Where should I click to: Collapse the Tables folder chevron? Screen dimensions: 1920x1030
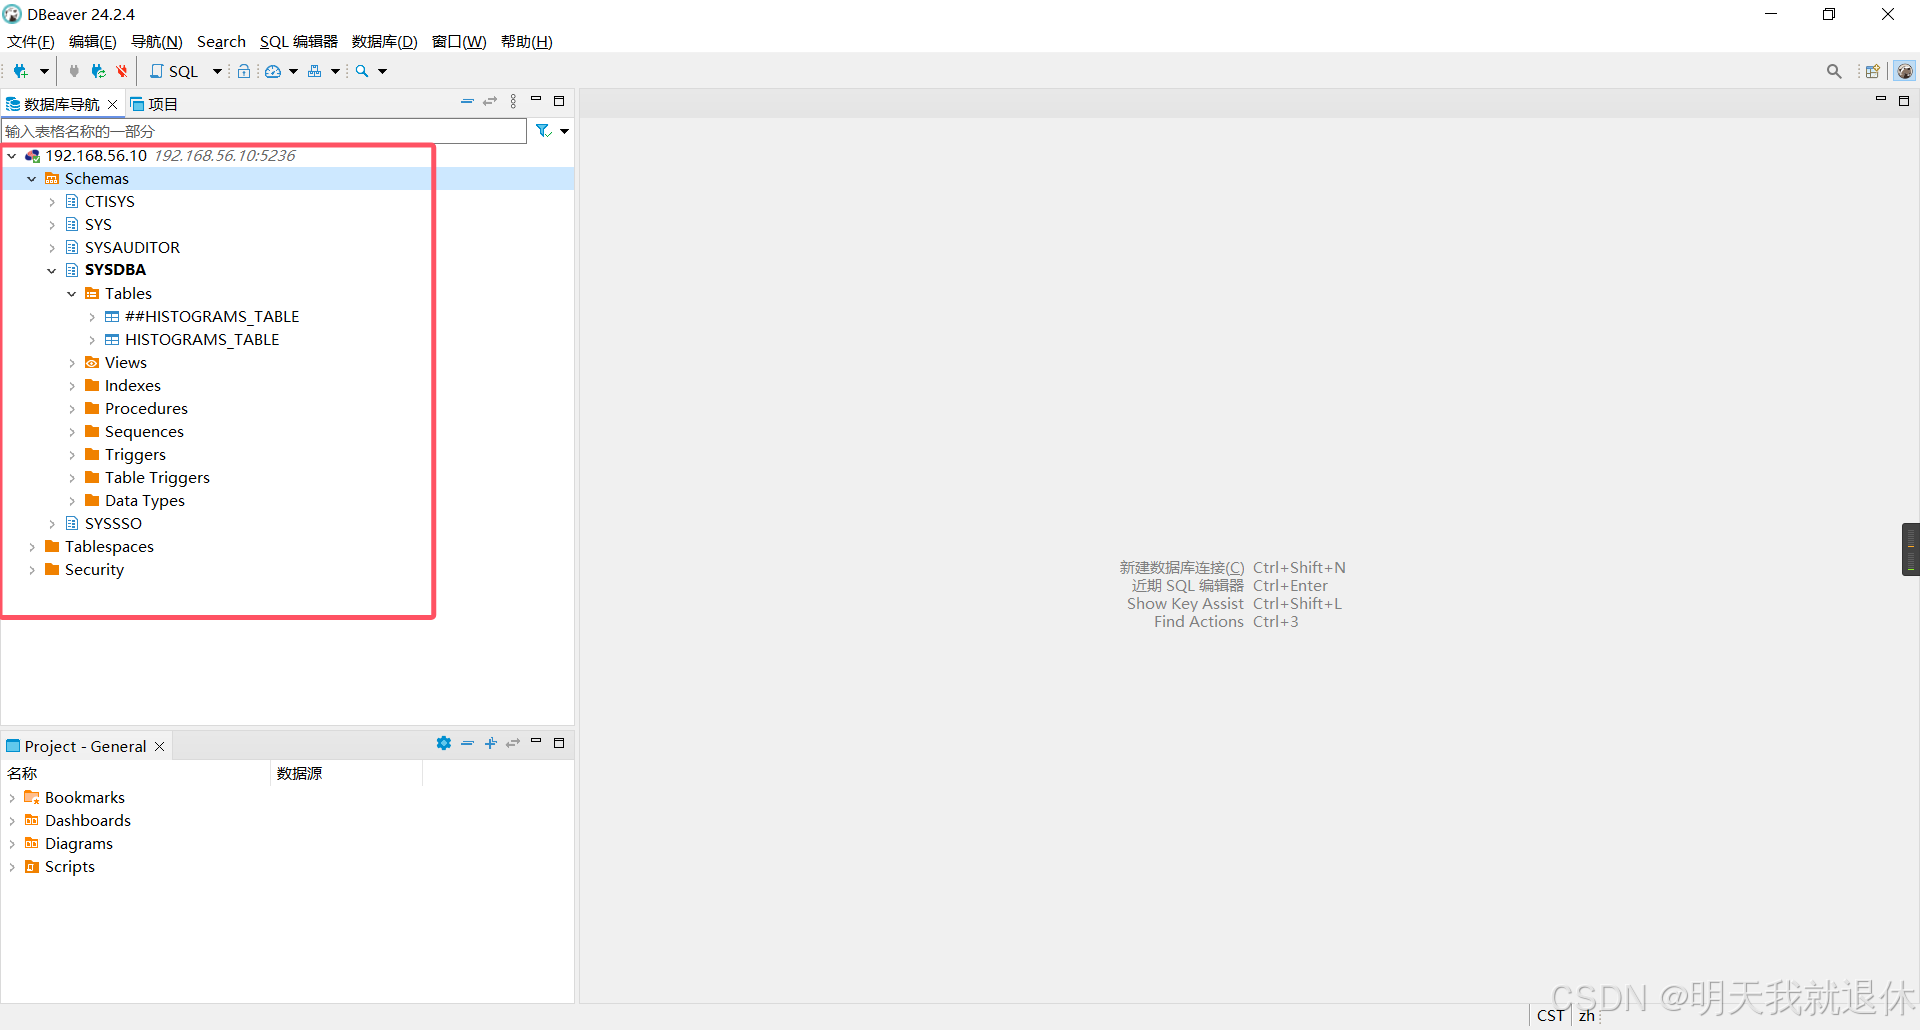[72, 294]
